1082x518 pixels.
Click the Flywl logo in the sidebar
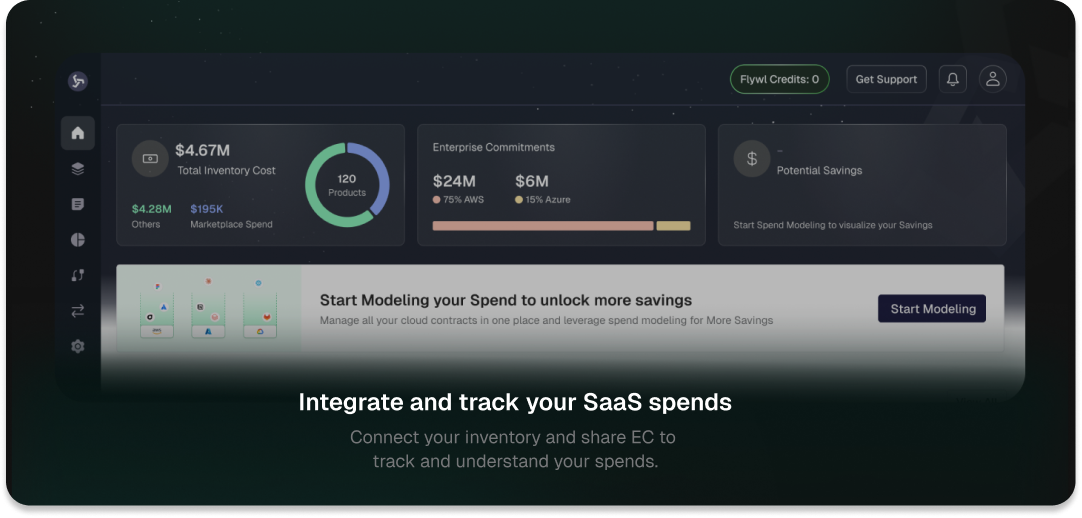point(78,81)
